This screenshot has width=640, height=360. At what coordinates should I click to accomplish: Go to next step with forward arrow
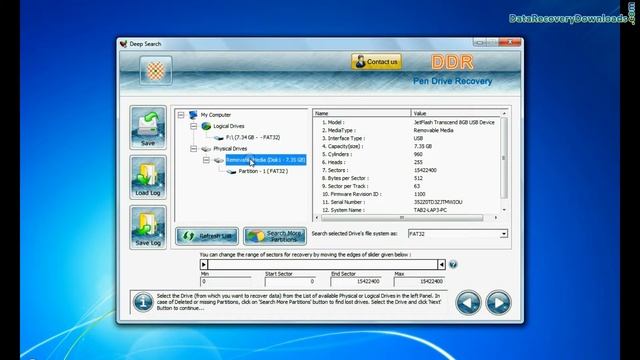coord(498,302)
